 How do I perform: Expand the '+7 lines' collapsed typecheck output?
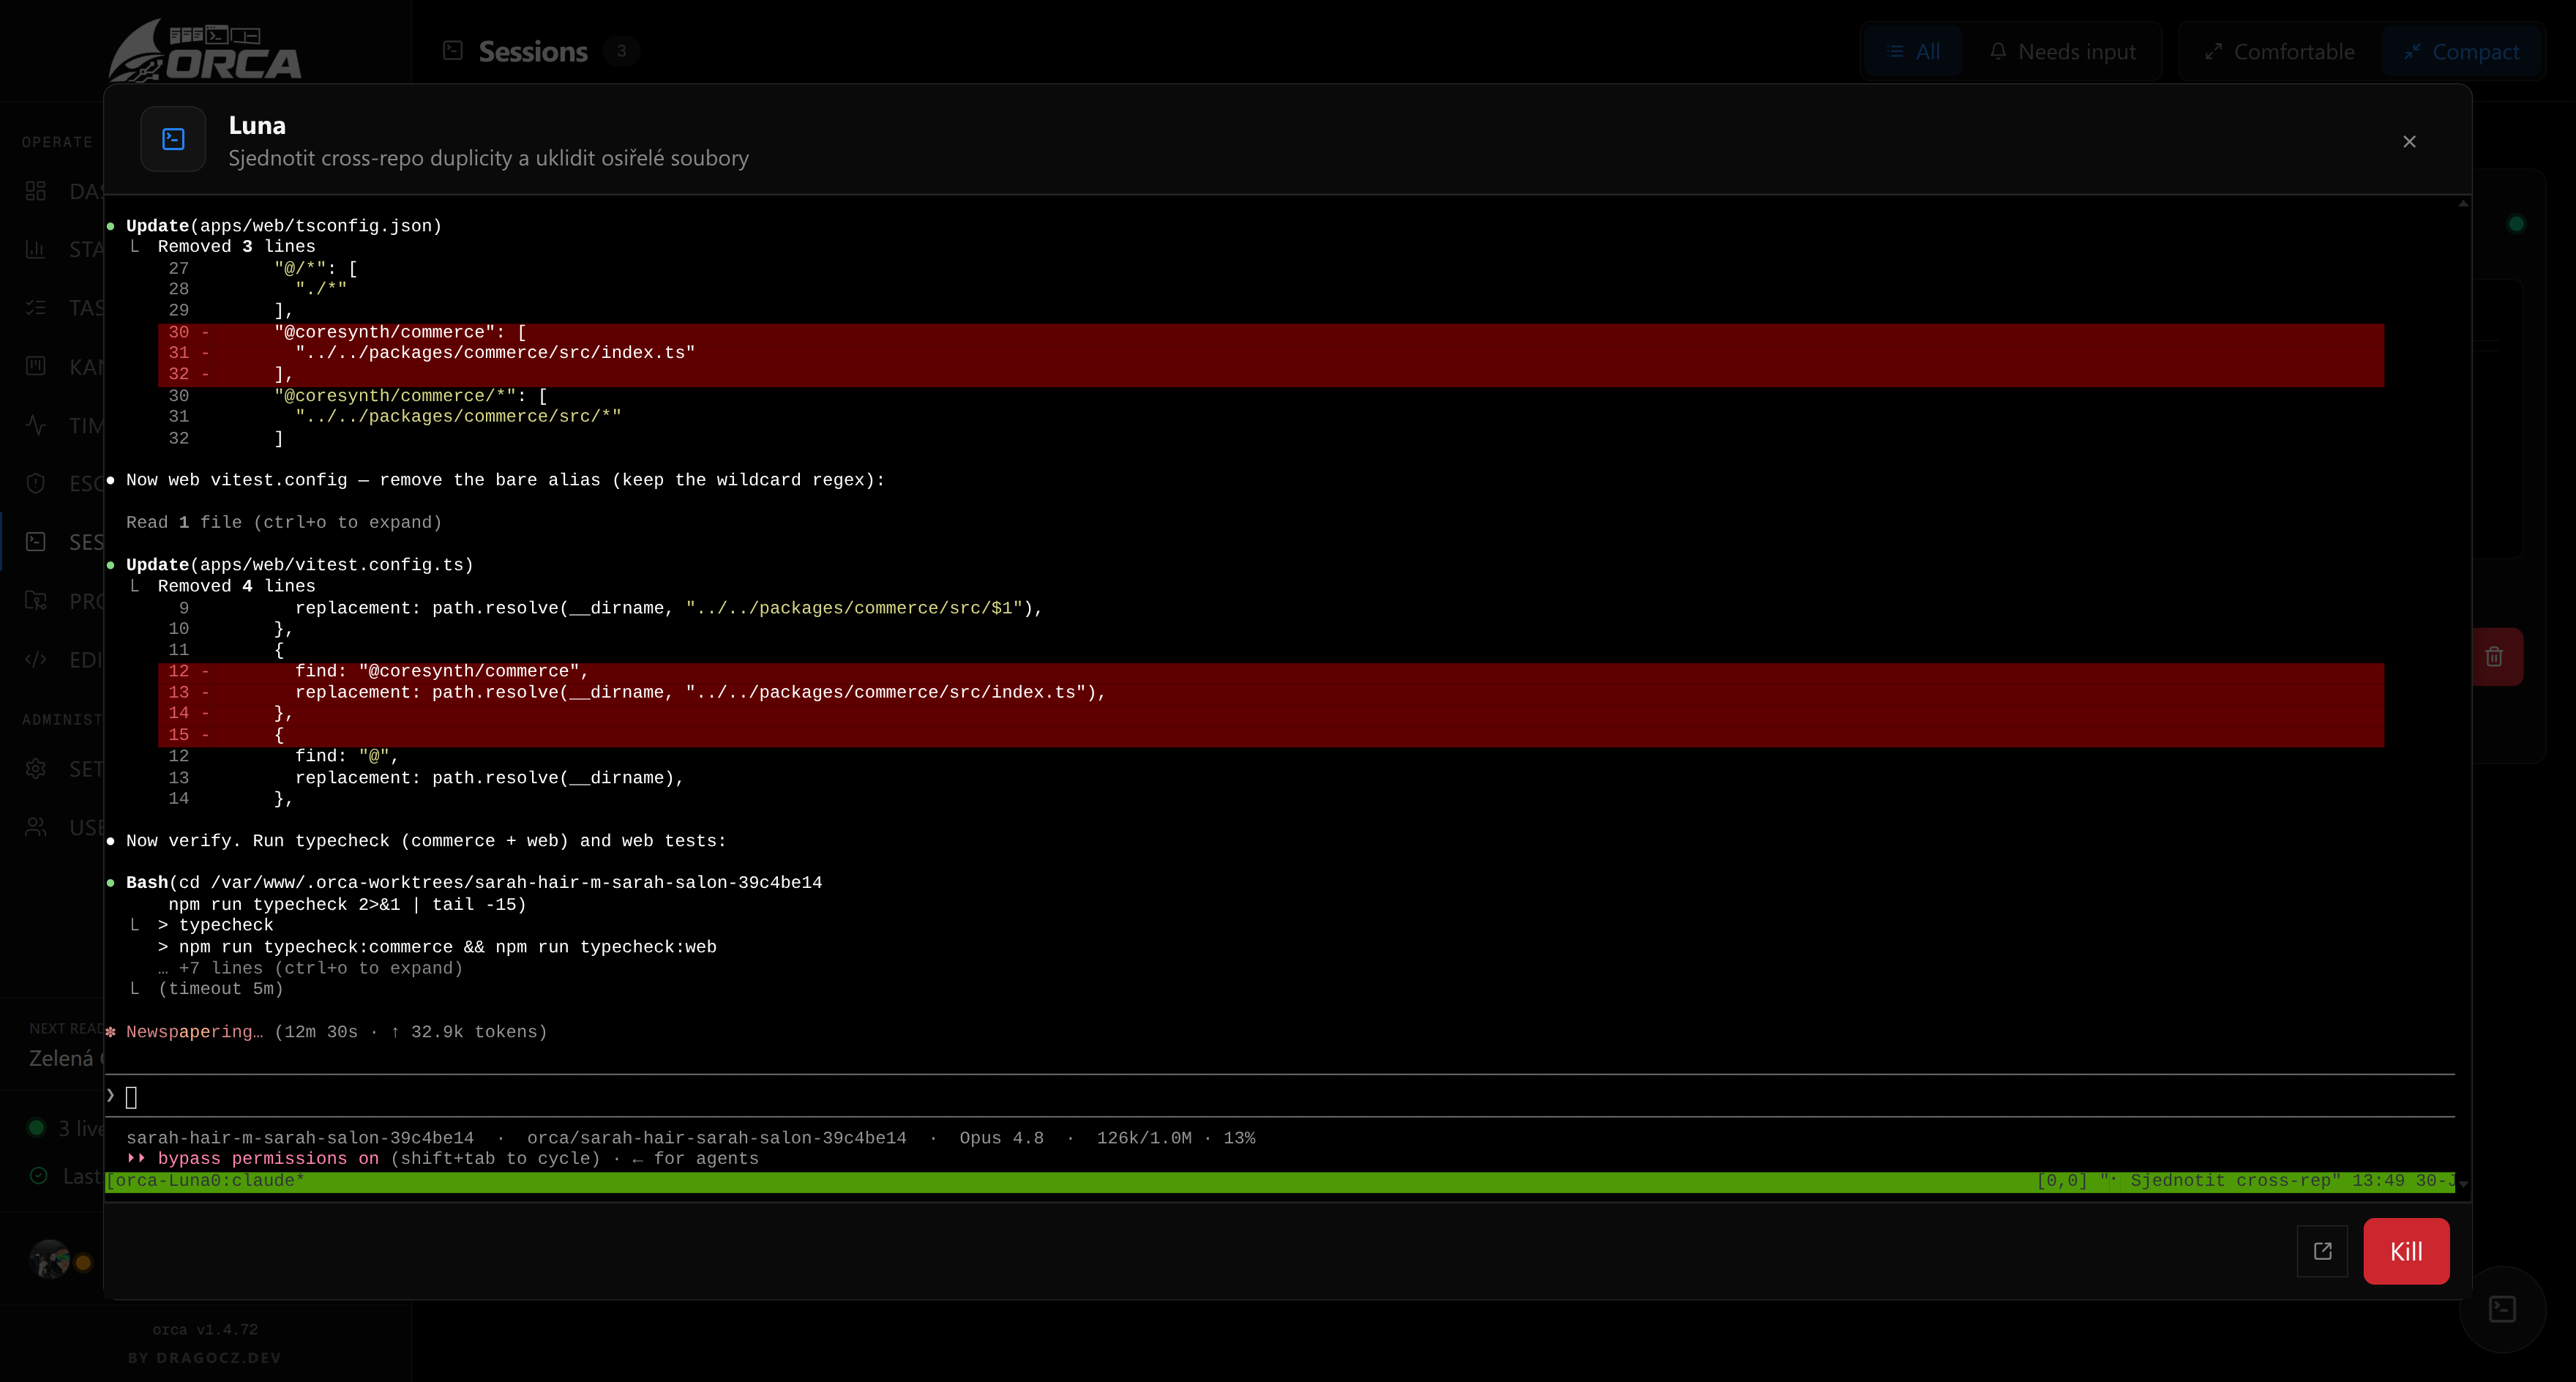point(310,968)
